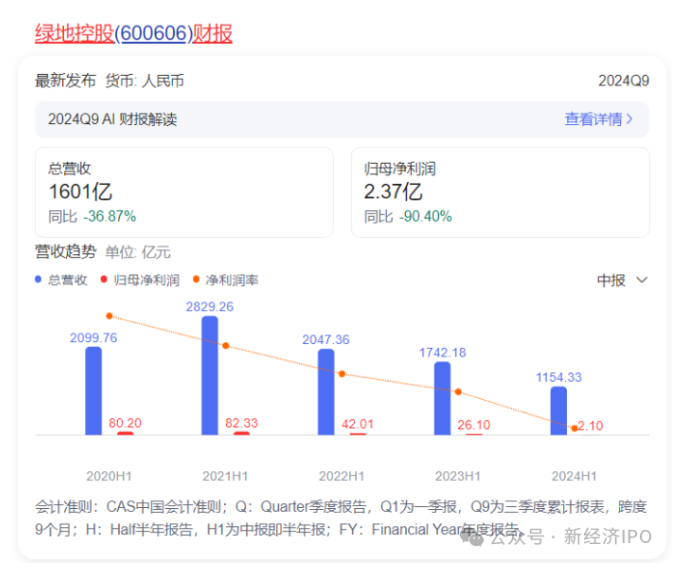This screenshot has width=680, height=569.
Task: Click the 1742.18 revenue value label
Action: click(442, 353)
